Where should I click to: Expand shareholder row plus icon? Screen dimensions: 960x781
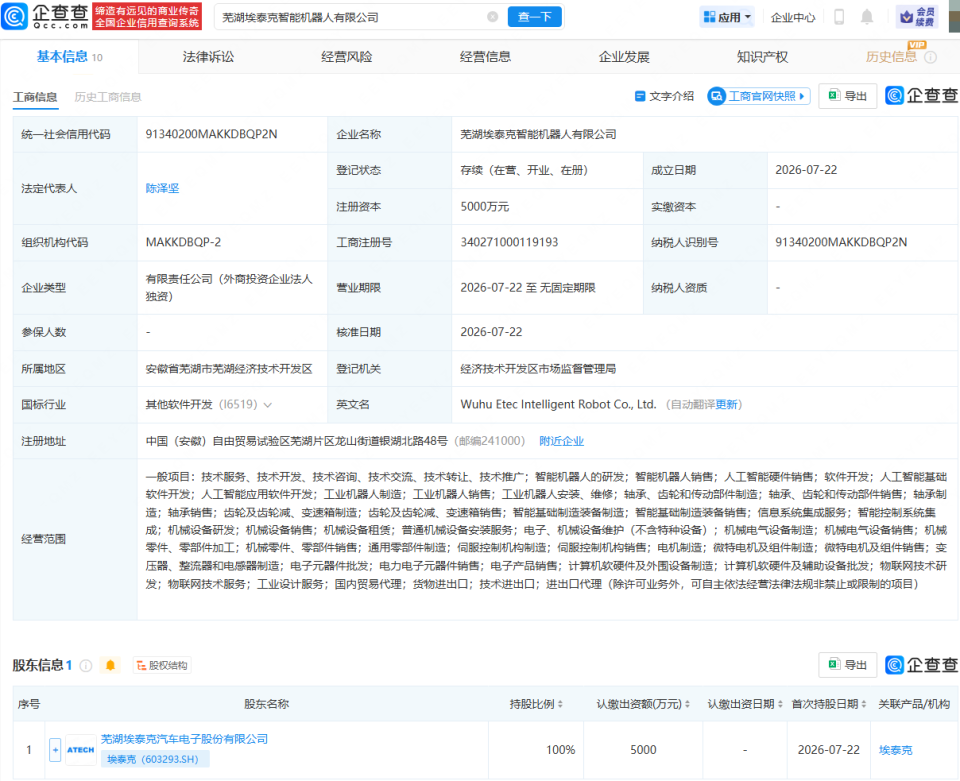point(55,750)
